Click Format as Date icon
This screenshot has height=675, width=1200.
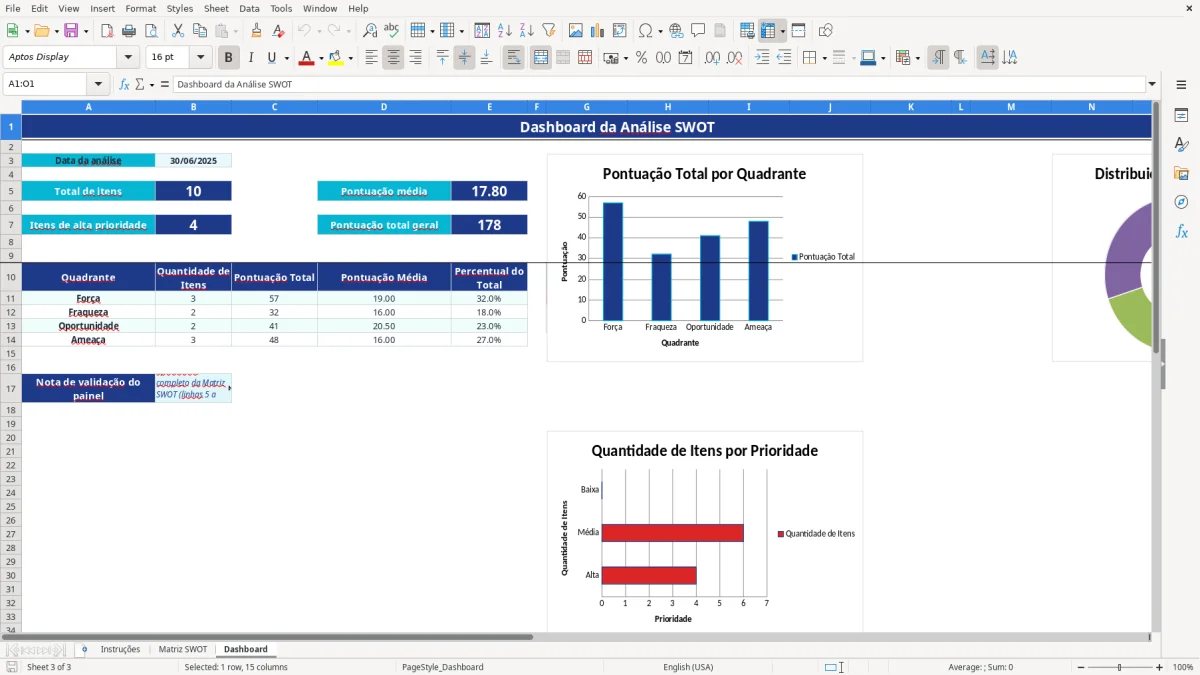tap(685, 58)
